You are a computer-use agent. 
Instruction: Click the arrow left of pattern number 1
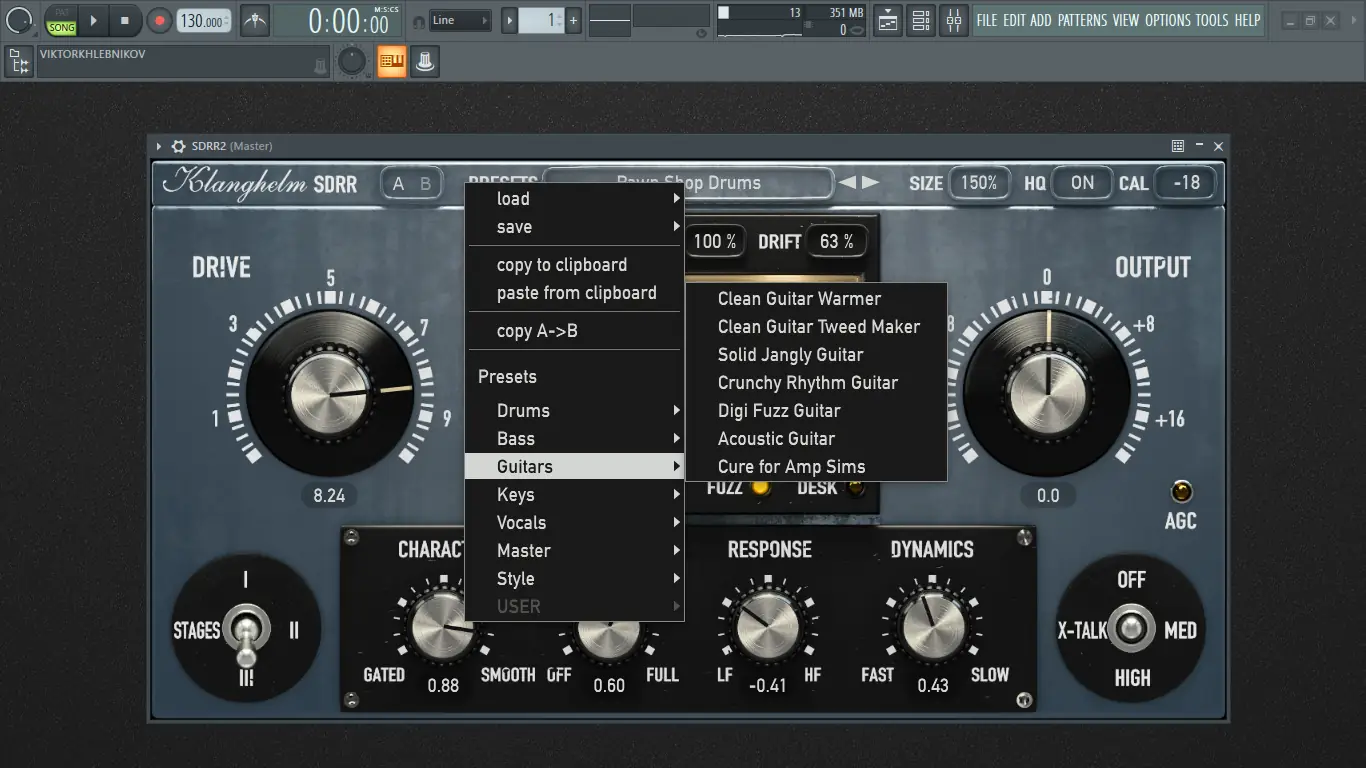click(x=510, y=20)
